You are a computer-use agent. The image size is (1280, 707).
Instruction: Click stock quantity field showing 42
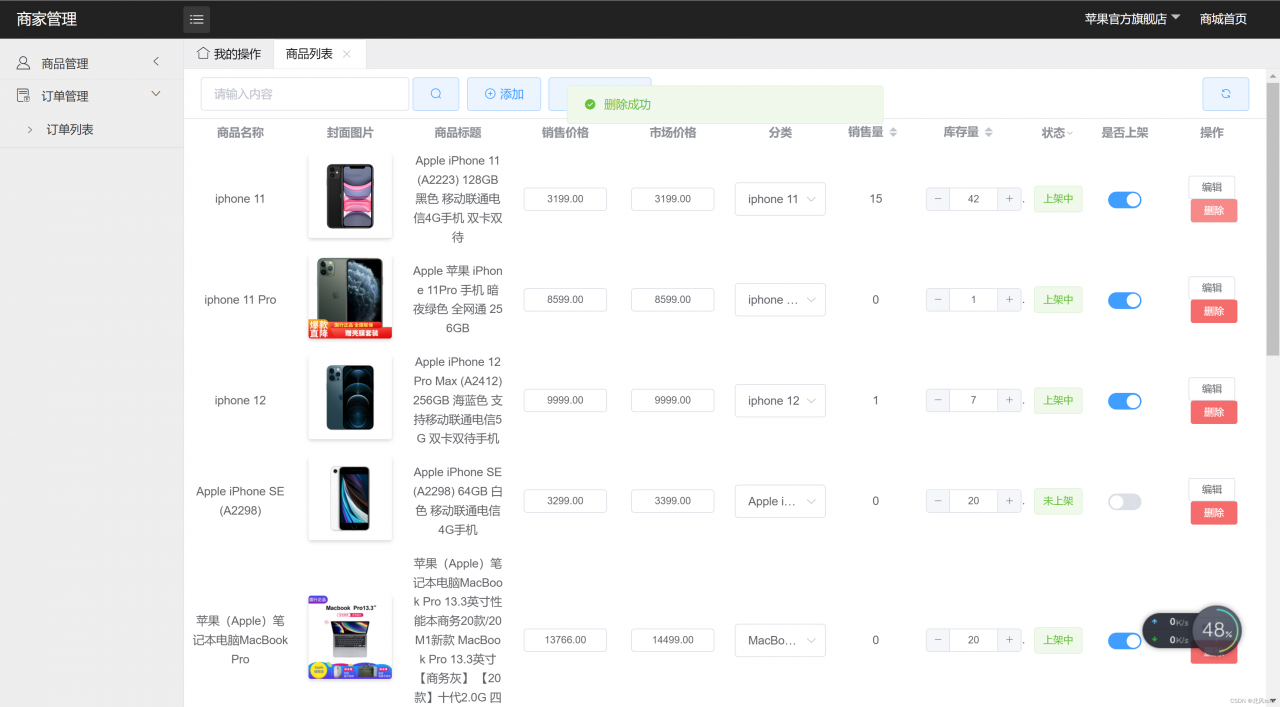[x=974, y=199]
